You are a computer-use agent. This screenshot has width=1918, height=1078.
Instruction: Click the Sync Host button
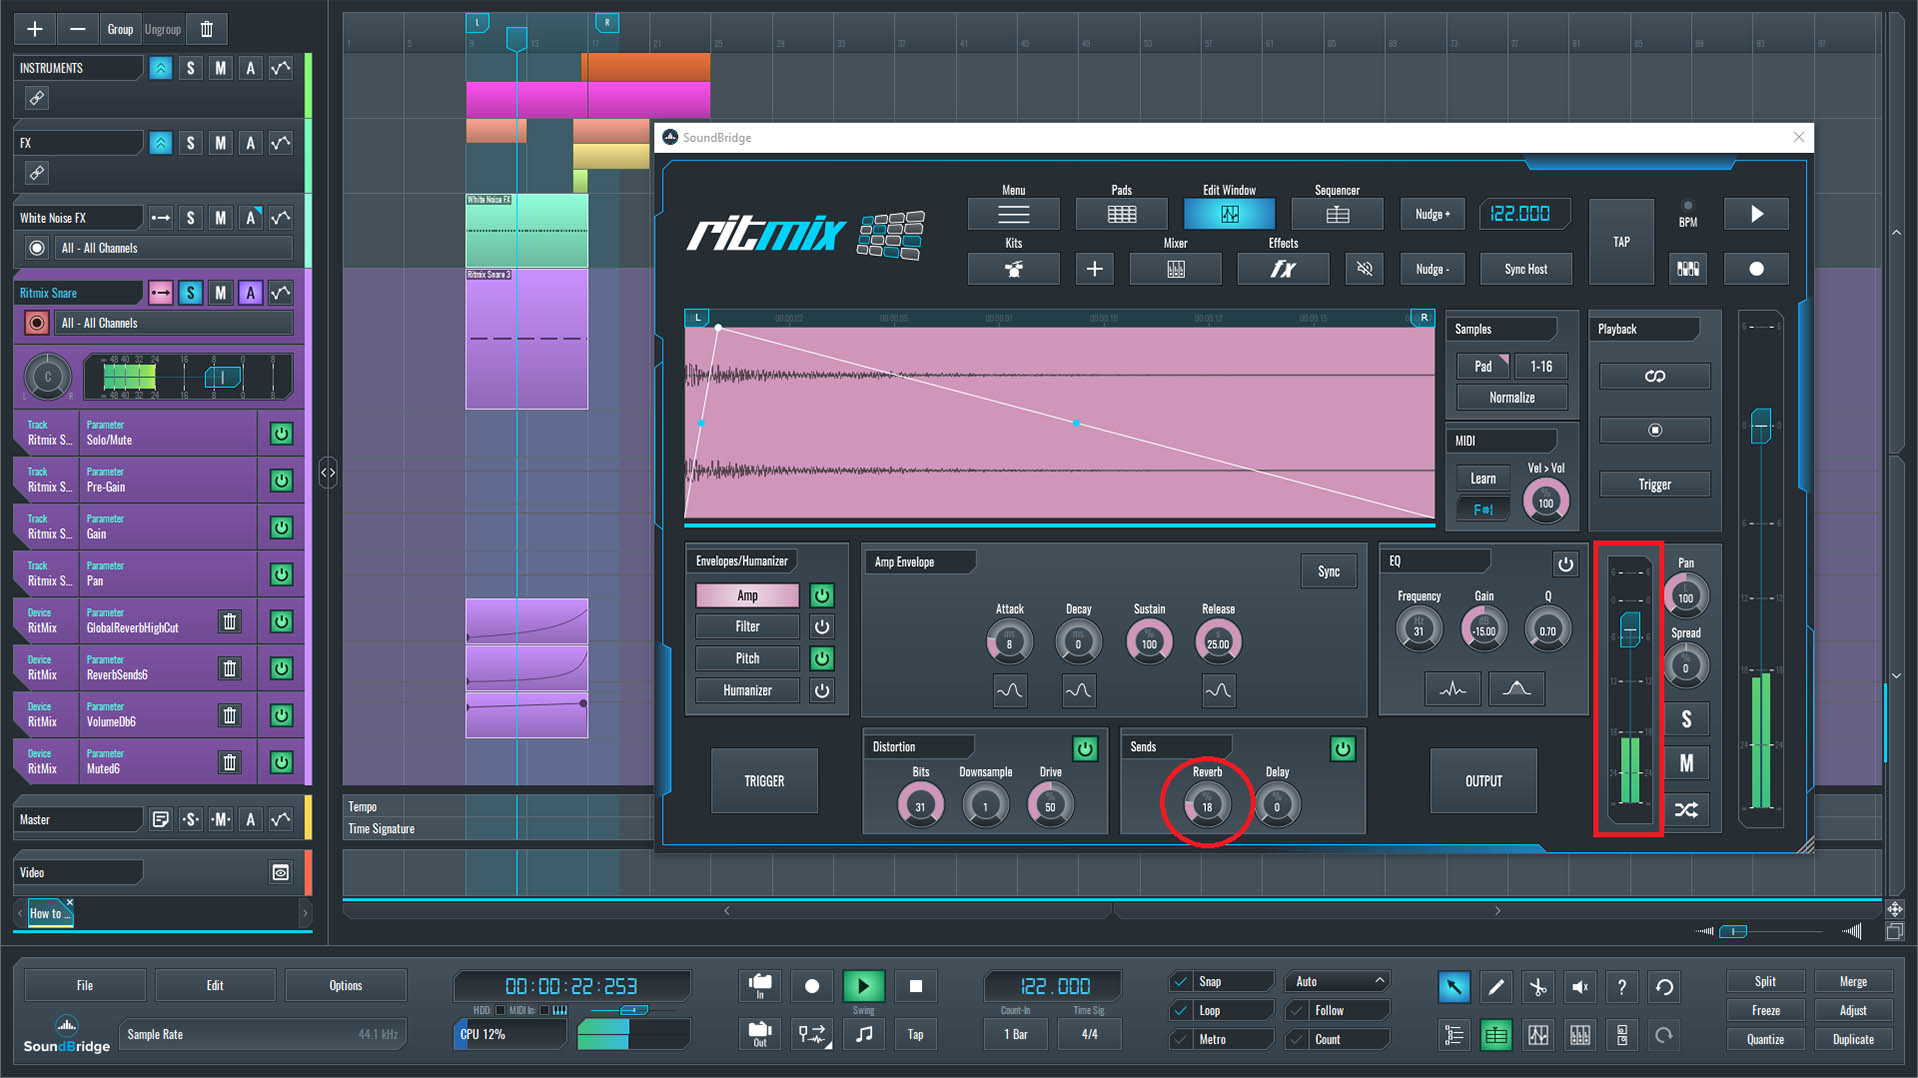1525,269
